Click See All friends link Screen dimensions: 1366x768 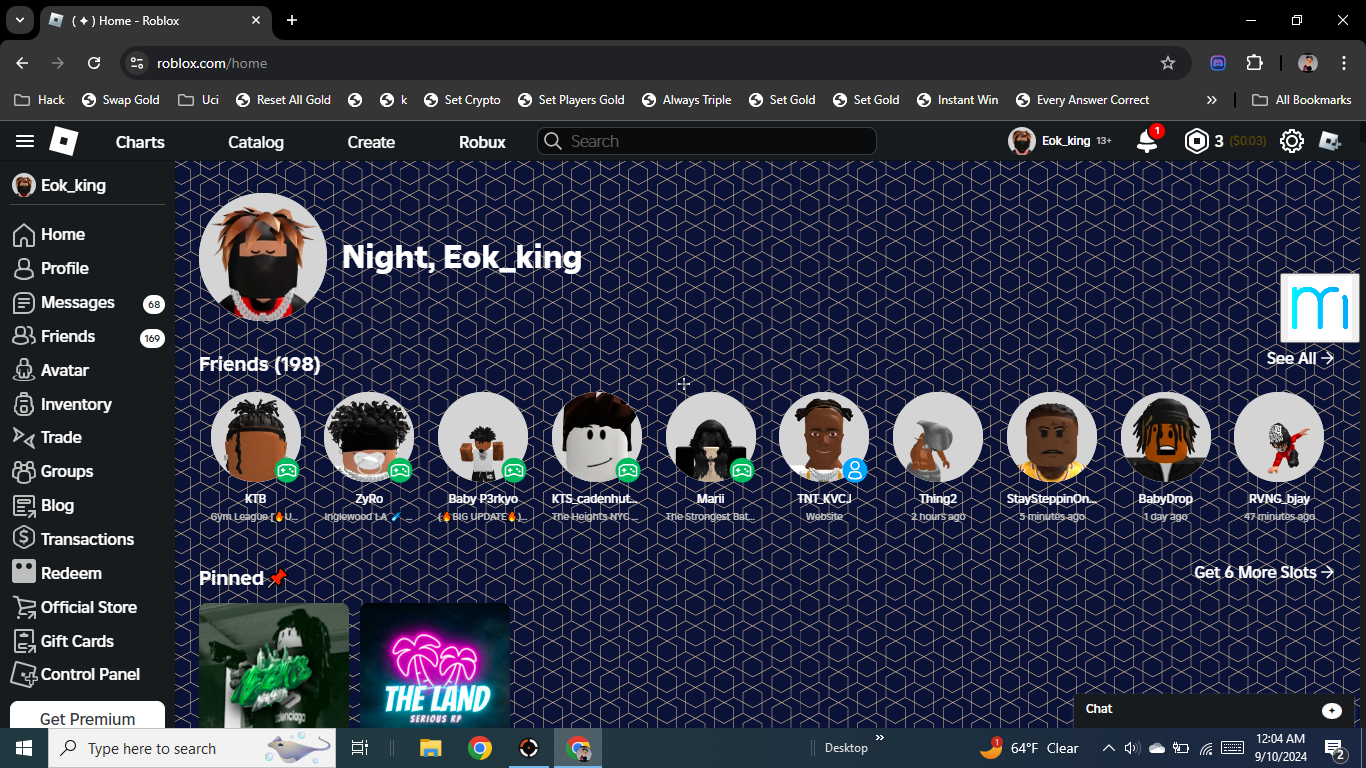pyautogui.click(x=1300, y=358)
